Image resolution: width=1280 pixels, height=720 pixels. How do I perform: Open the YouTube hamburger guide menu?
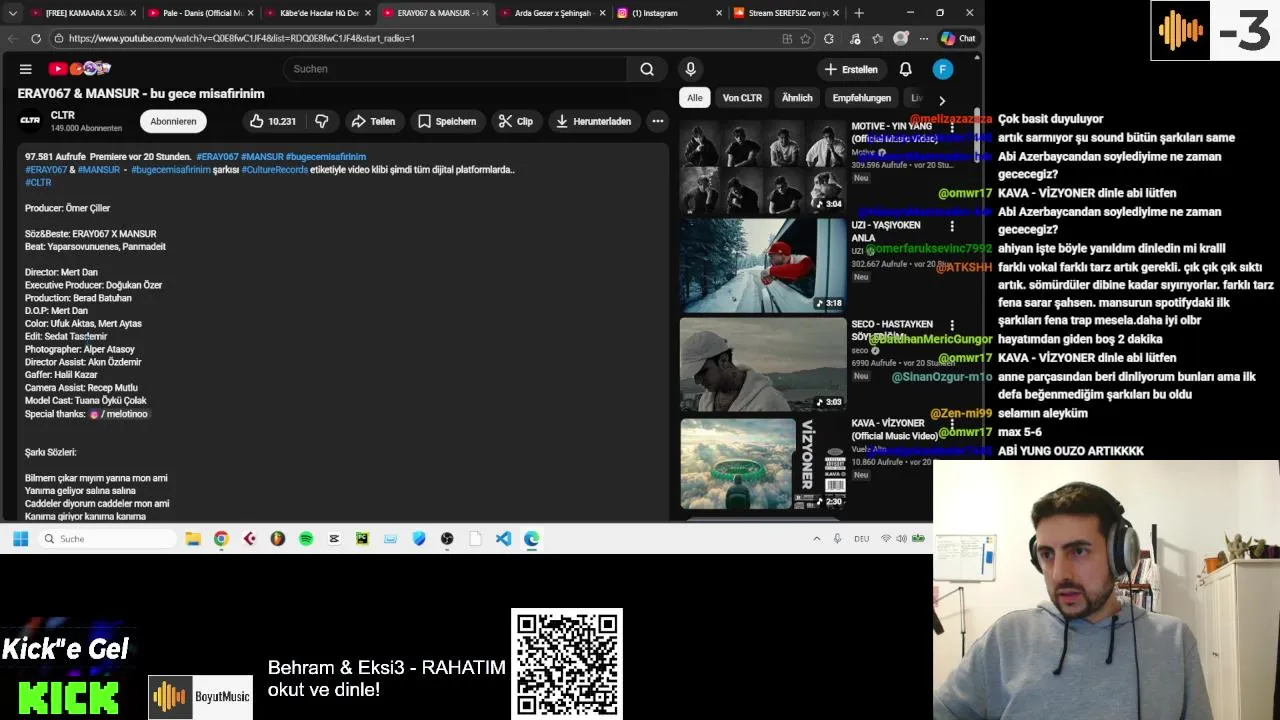(x=25, y=69)
